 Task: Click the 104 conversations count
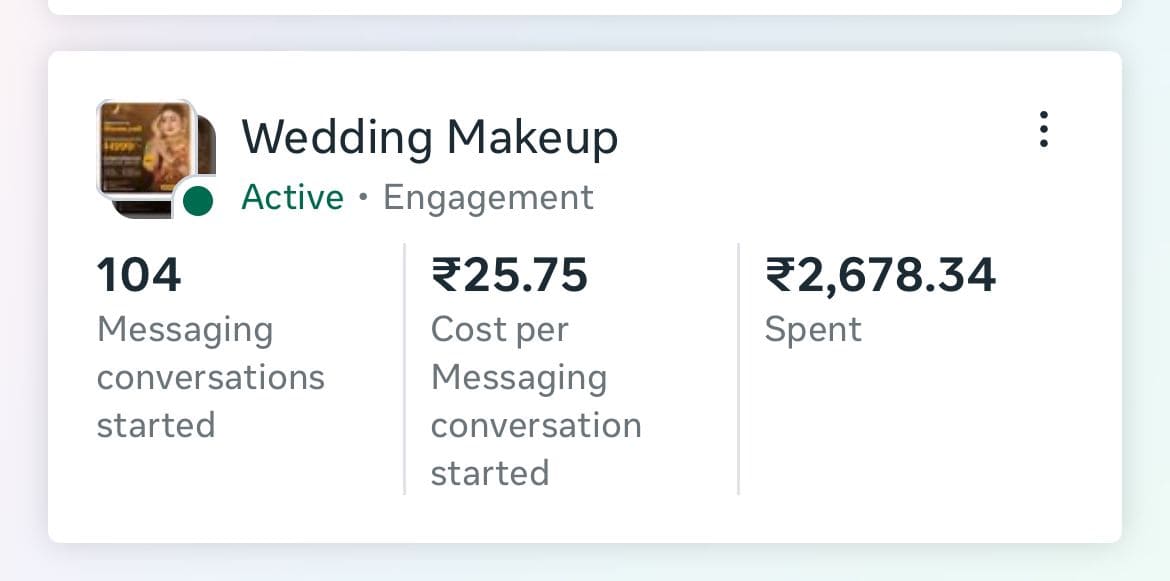coord(139,275)
